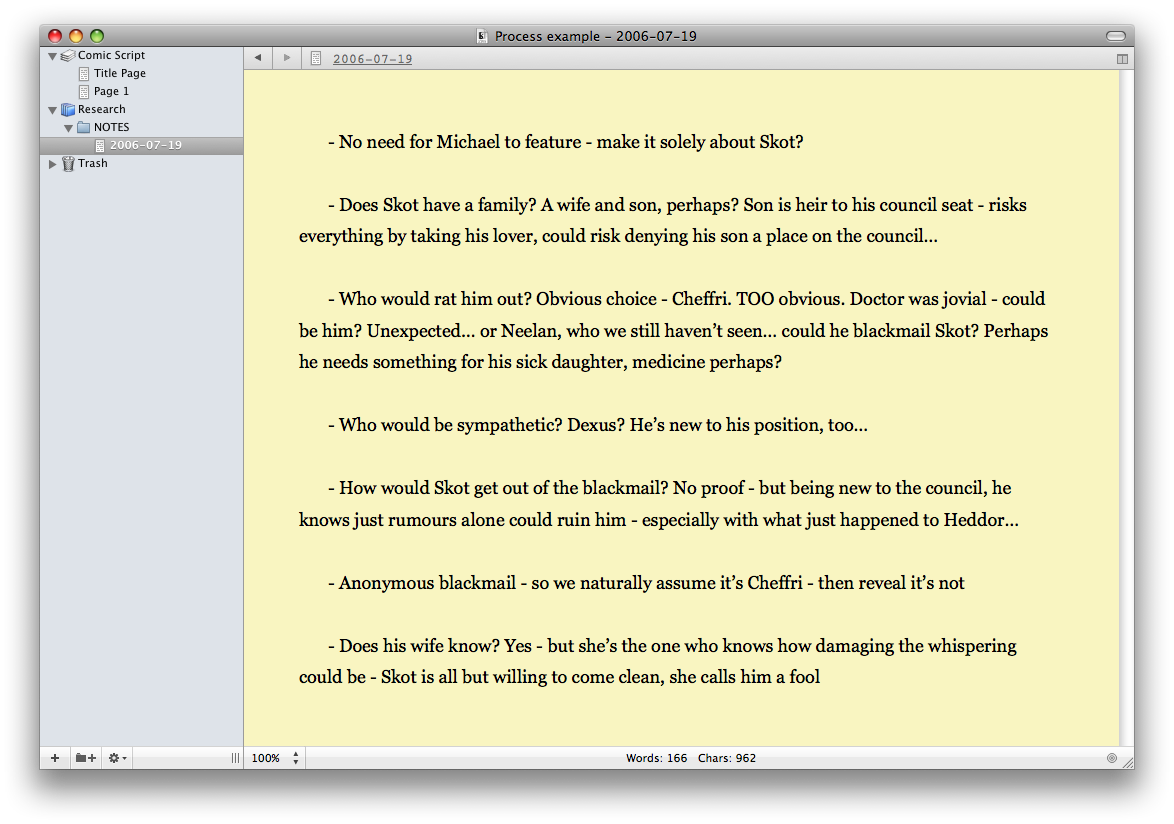Click the split editor button

pos(1122,59)
